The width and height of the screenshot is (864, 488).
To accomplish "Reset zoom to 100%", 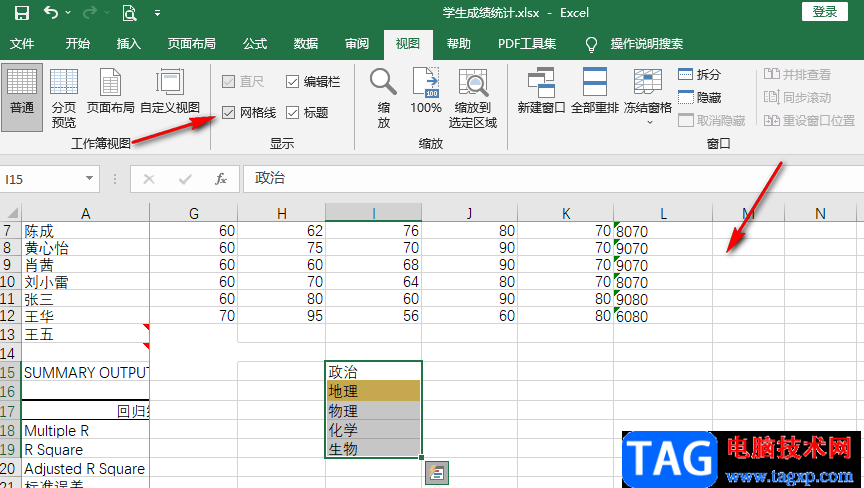I will (x=426, y=91).
